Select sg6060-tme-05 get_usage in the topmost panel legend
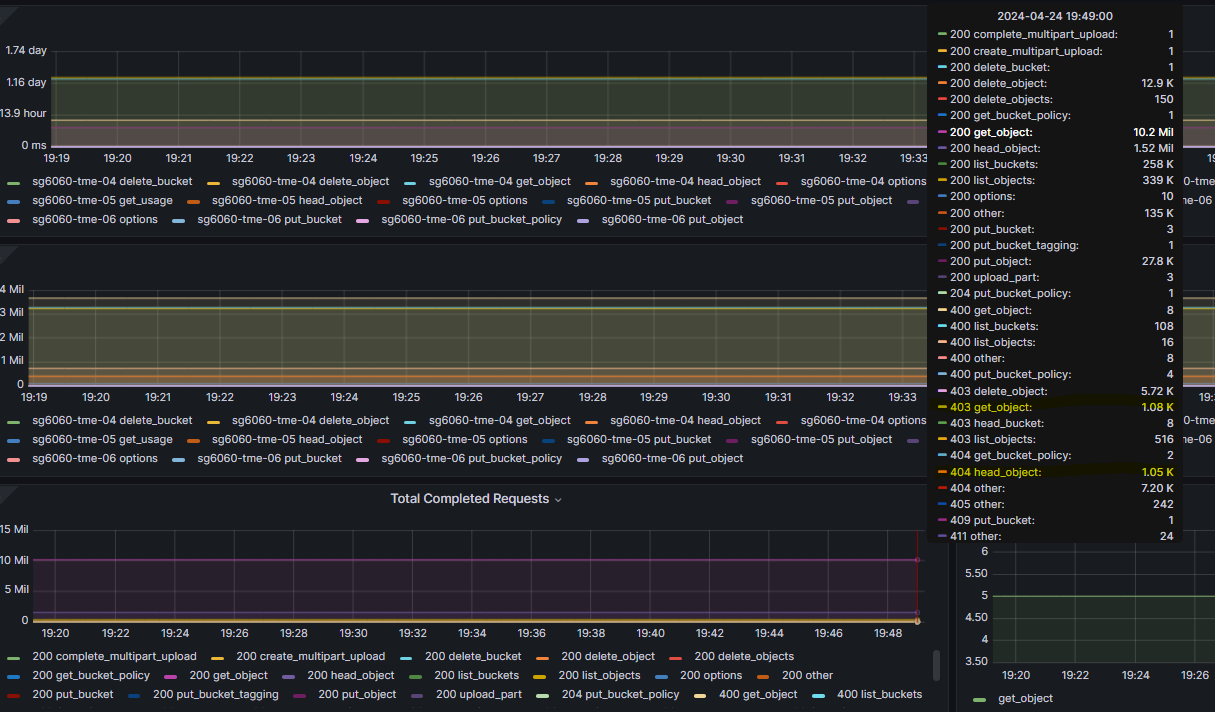The width and height of the screenshot is (1215, 712). pyautogui.click(x=102, y=200)
